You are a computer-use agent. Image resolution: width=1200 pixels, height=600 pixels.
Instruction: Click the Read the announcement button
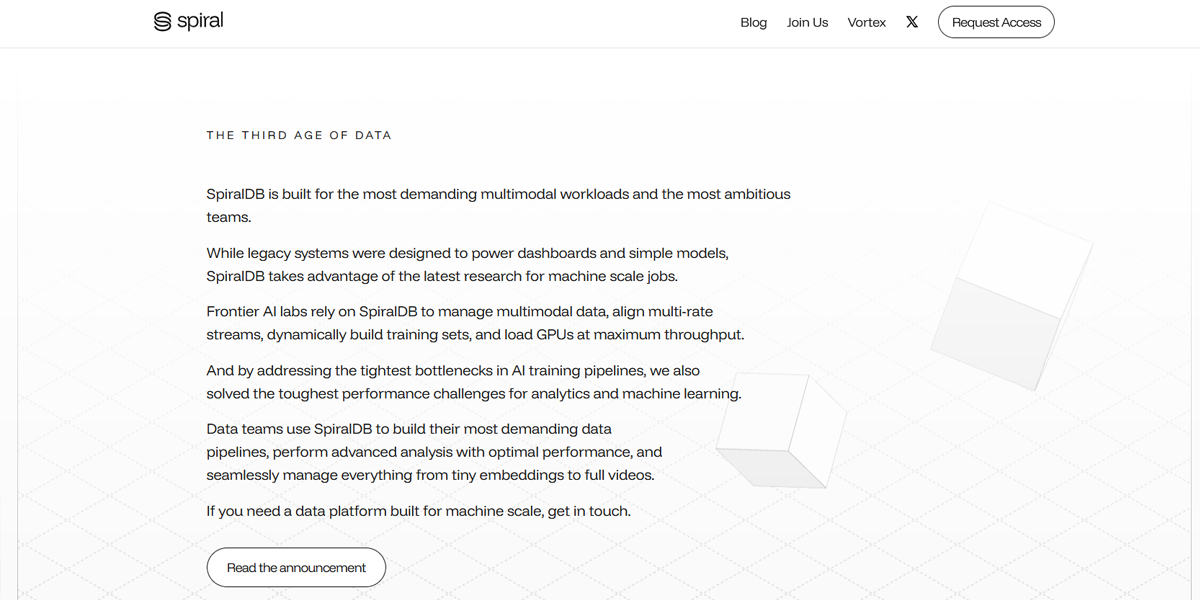(296, 567)
